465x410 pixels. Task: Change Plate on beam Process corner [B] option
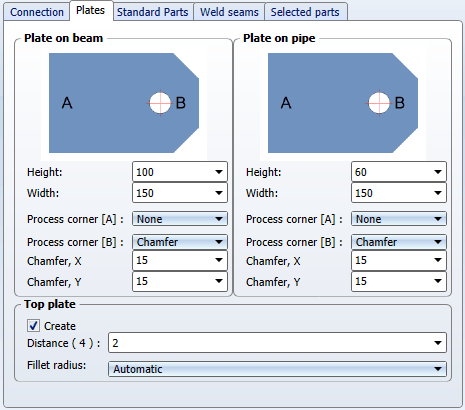180,242
